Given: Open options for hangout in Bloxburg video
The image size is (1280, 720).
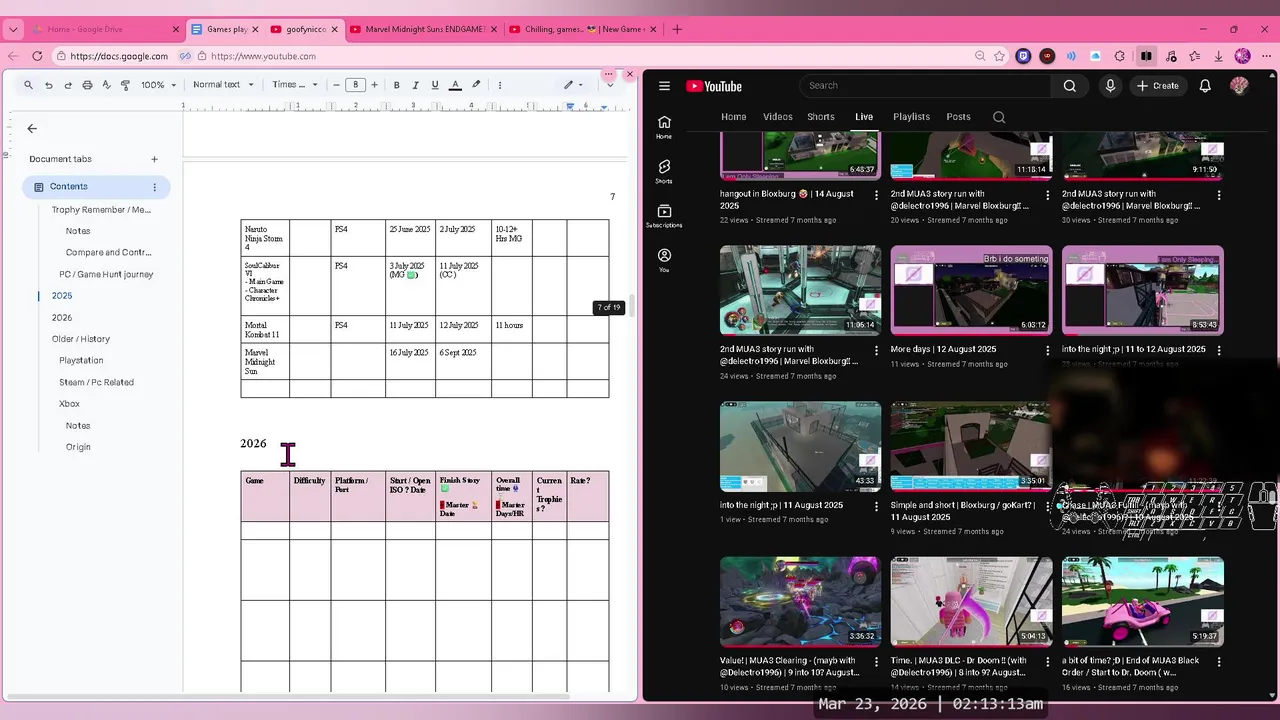Looking at the screenshot, I should pos(877,195).
